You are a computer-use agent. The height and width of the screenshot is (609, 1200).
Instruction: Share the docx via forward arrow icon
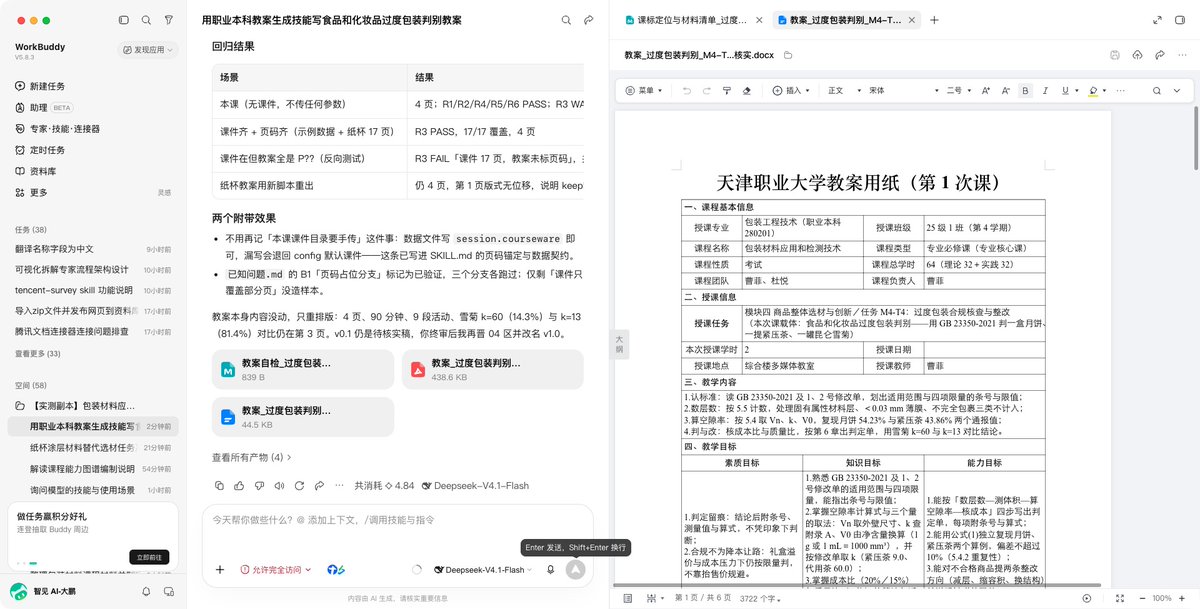(x=1159, y=55)
